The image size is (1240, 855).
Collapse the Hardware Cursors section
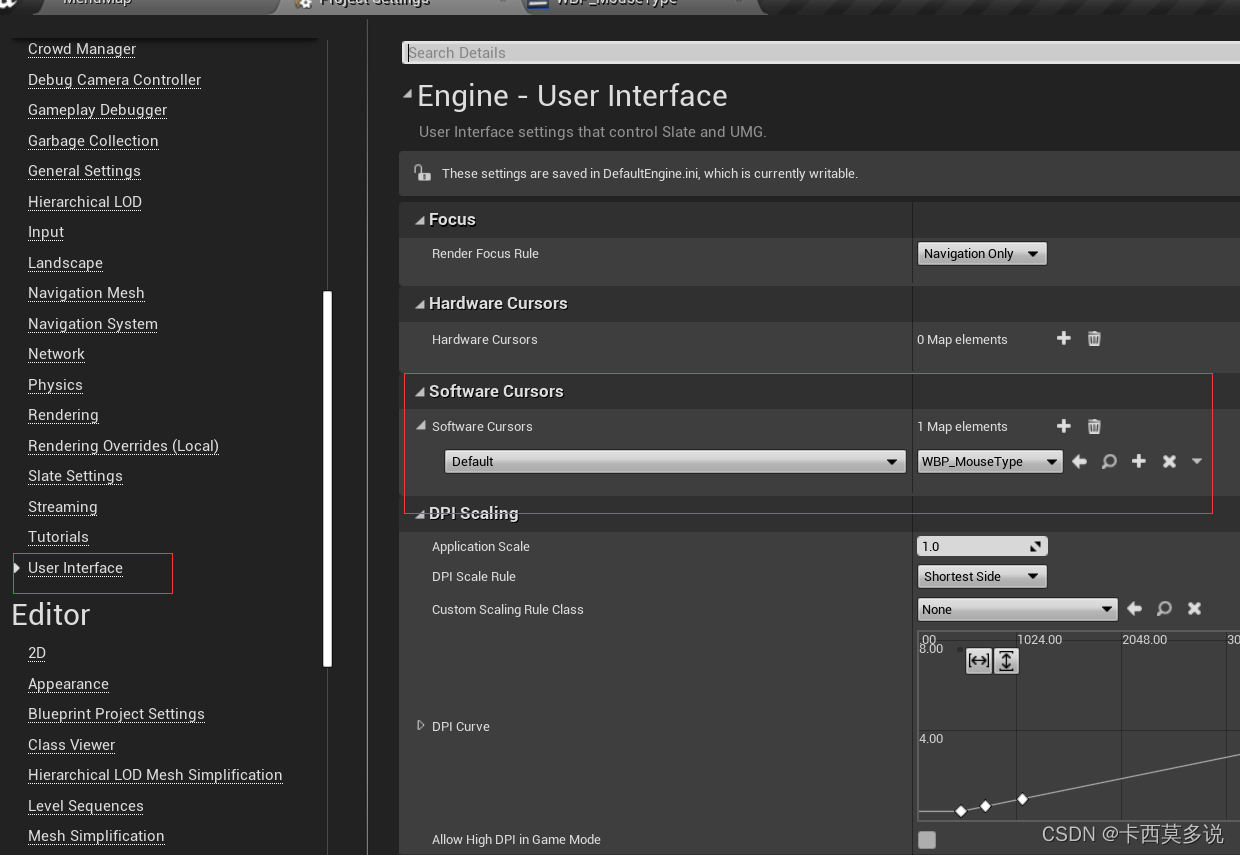(420, 303)
